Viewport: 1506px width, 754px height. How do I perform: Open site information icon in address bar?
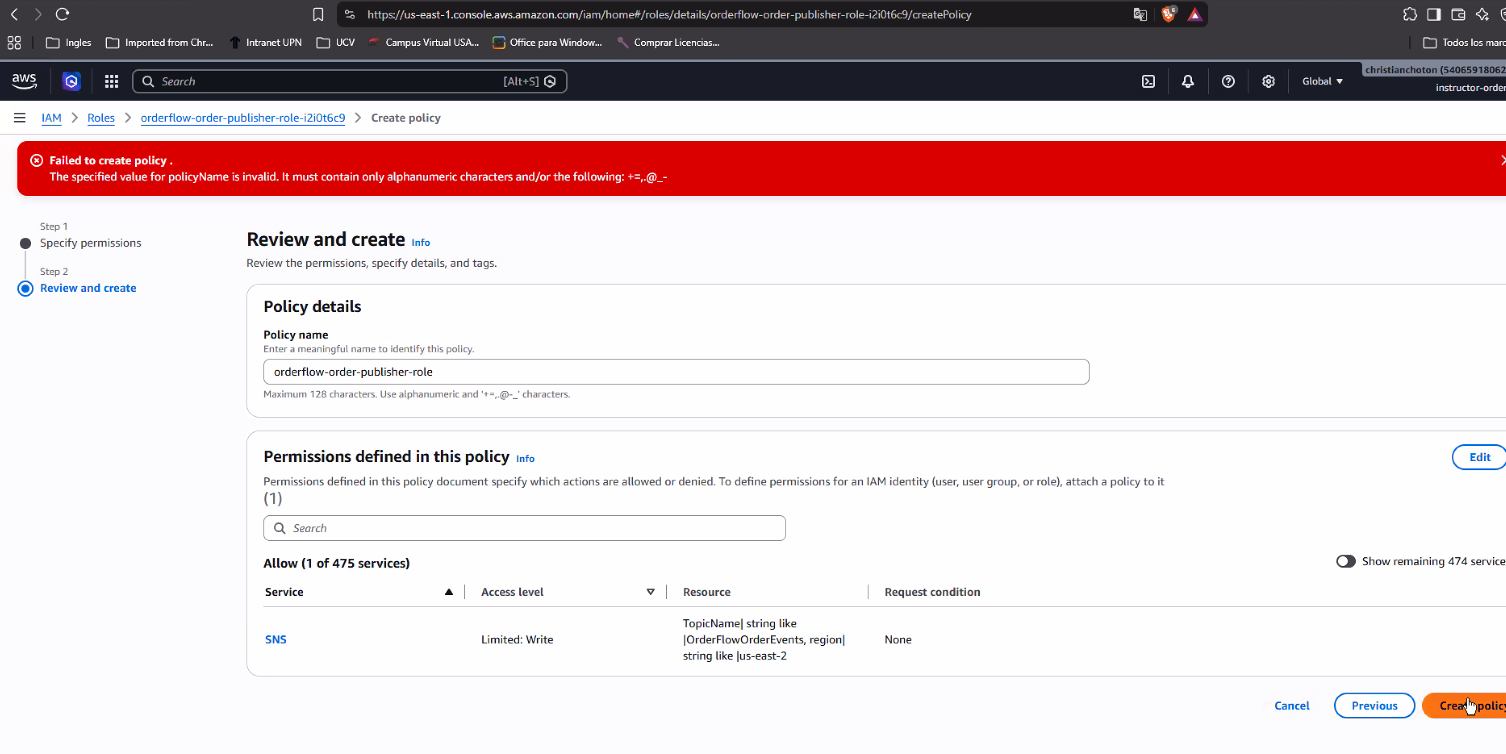[x=349, y=15]
